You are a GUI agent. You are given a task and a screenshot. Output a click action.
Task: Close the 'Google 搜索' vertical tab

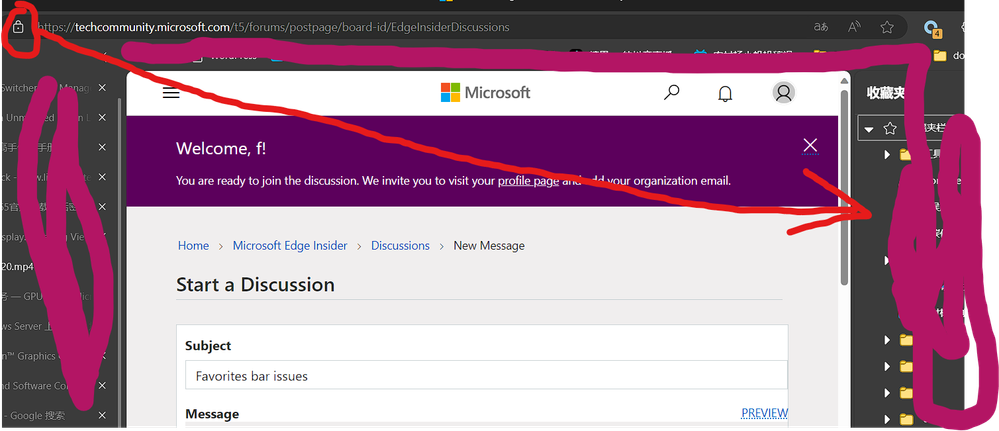pyautogui.click(x=102, y=416)
